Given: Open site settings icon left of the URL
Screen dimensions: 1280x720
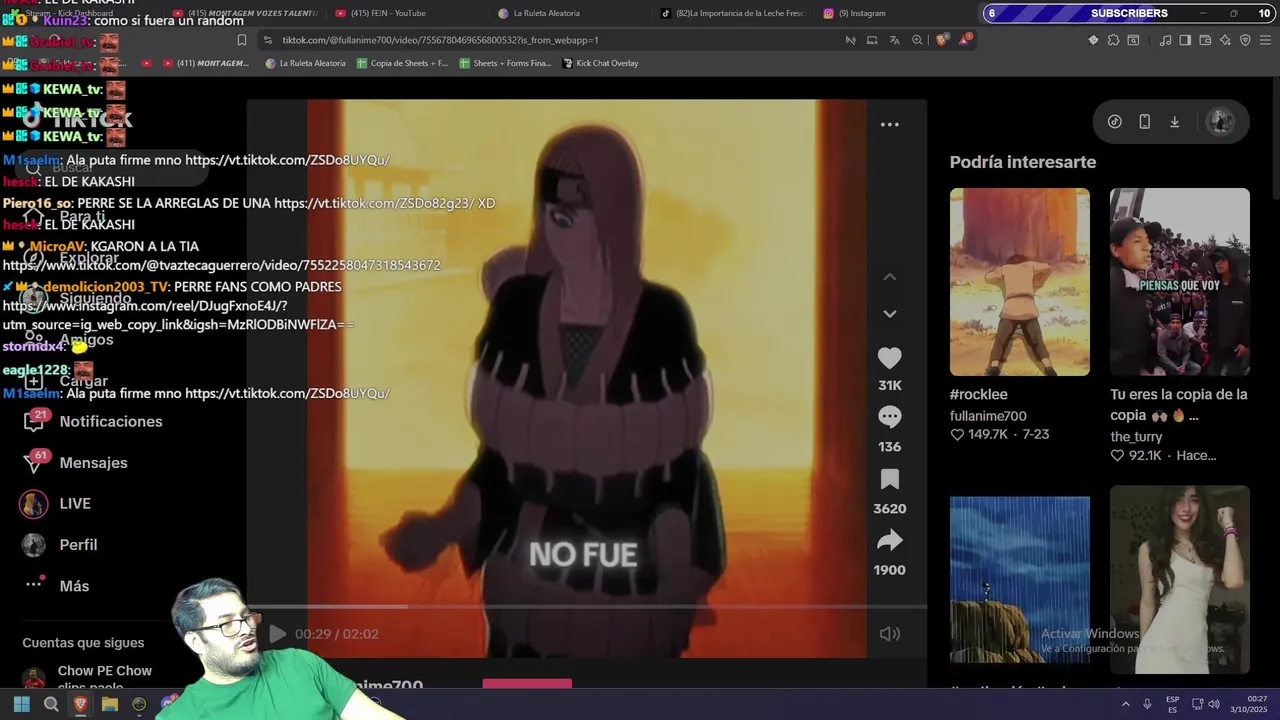Looking at the screenshot, I should tap(266, 40).
